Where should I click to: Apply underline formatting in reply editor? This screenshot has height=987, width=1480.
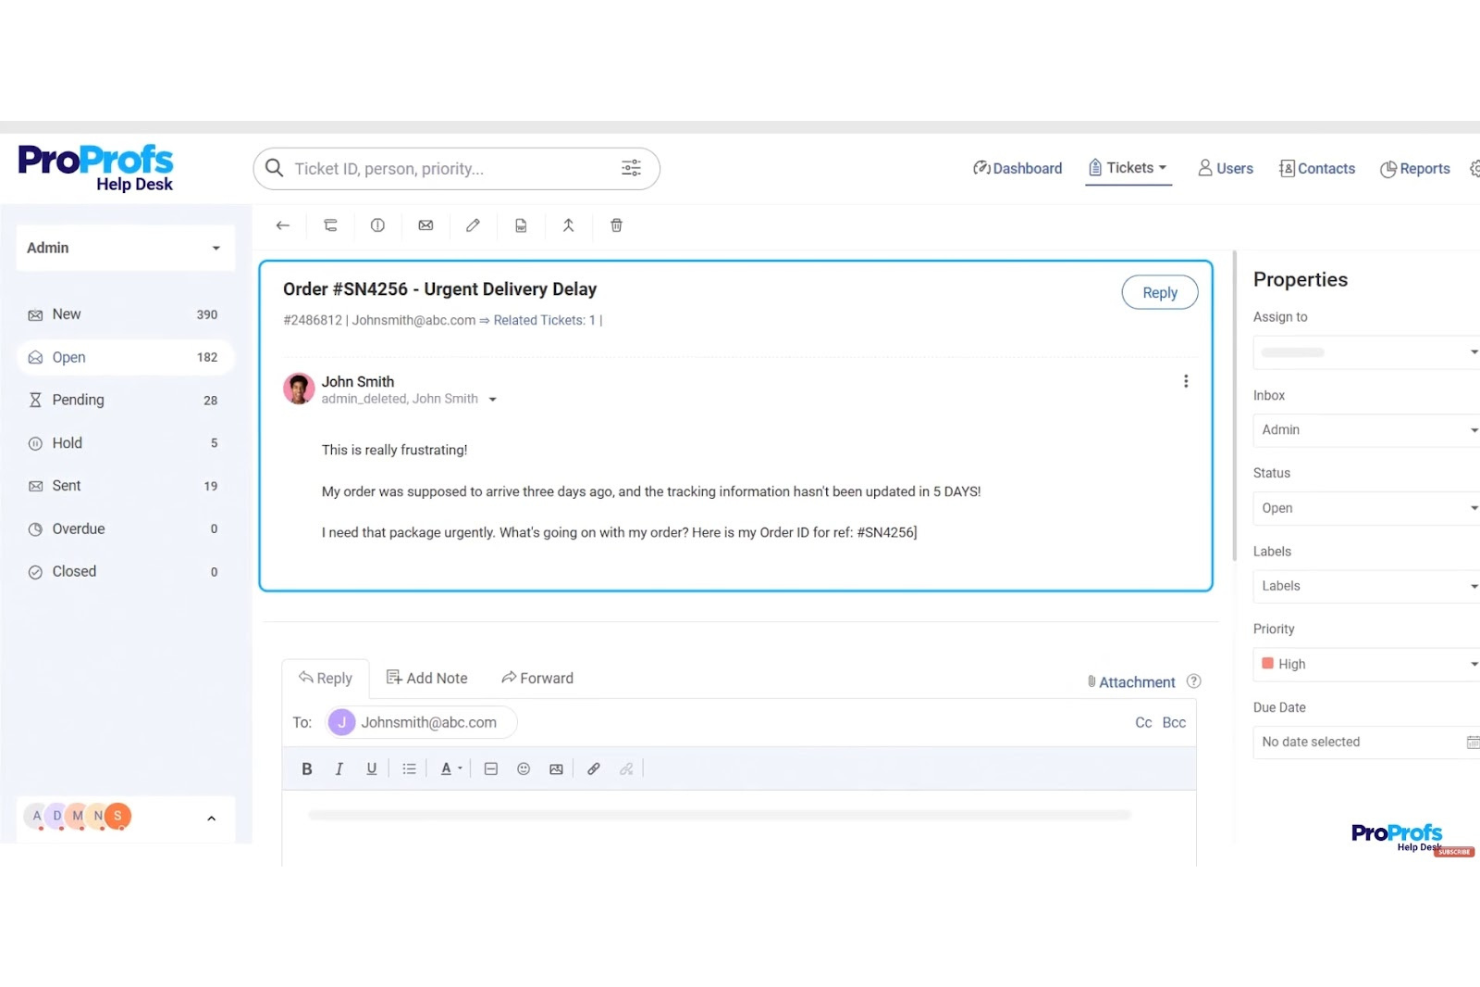371,768
